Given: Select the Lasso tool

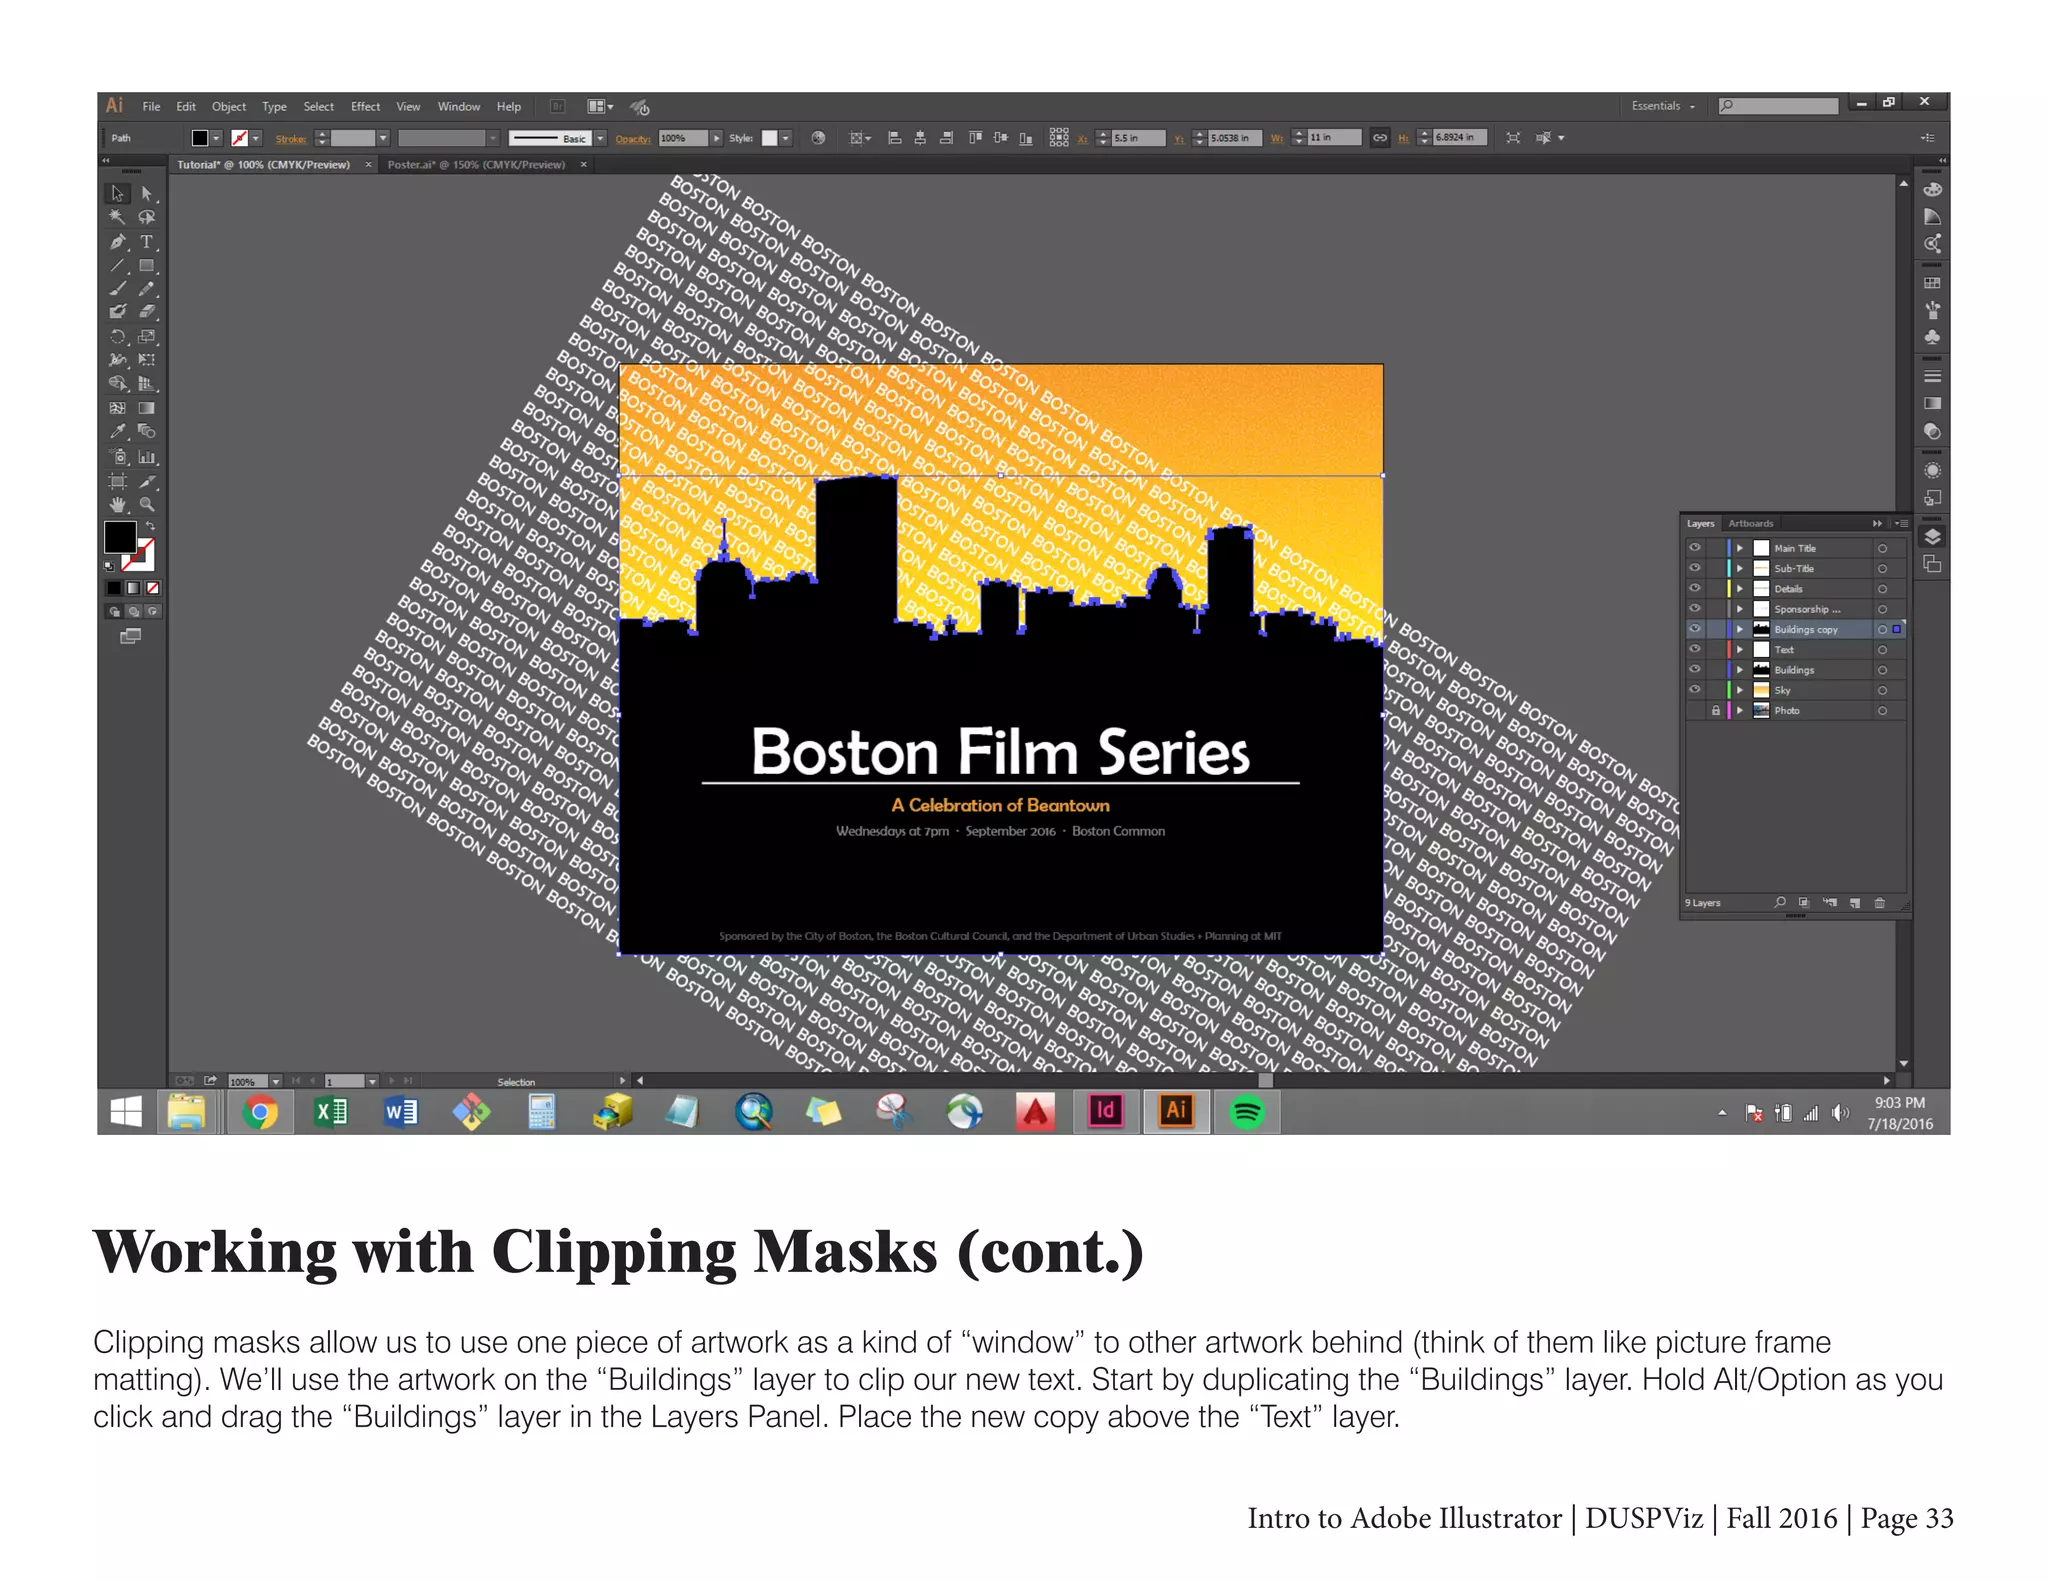Looking at the screenshot, I should coord(146,217).
